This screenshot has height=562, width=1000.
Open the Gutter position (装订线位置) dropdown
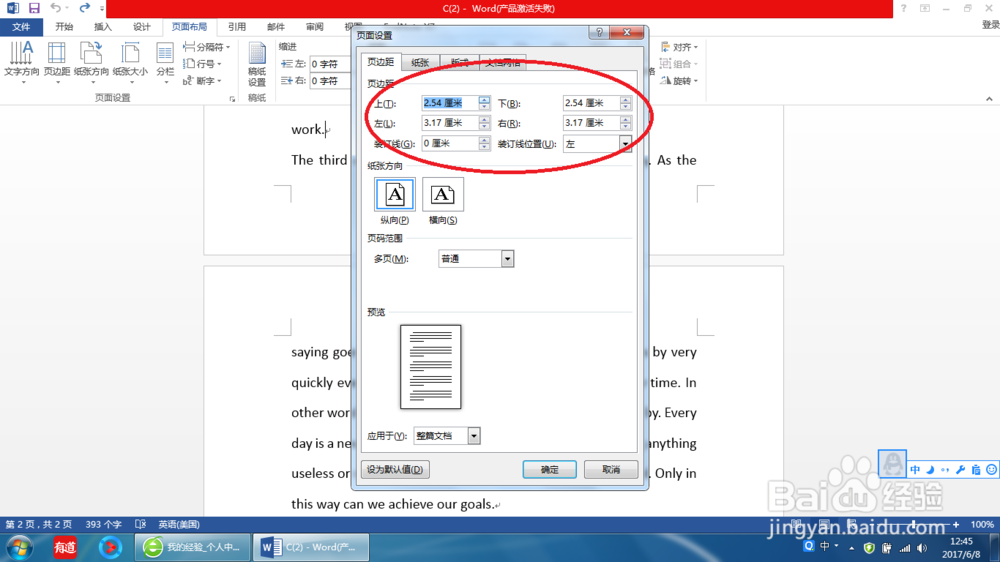tap(625, 144)
